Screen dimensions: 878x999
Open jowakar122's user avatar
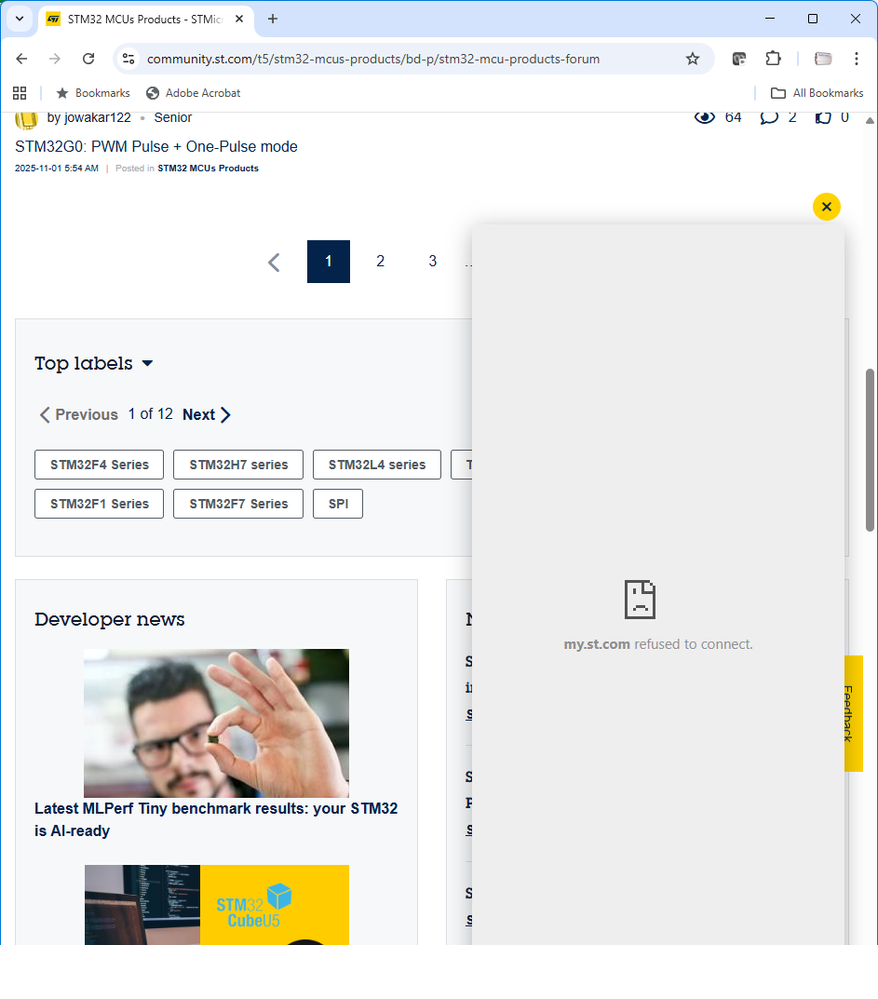pos(26,119)
